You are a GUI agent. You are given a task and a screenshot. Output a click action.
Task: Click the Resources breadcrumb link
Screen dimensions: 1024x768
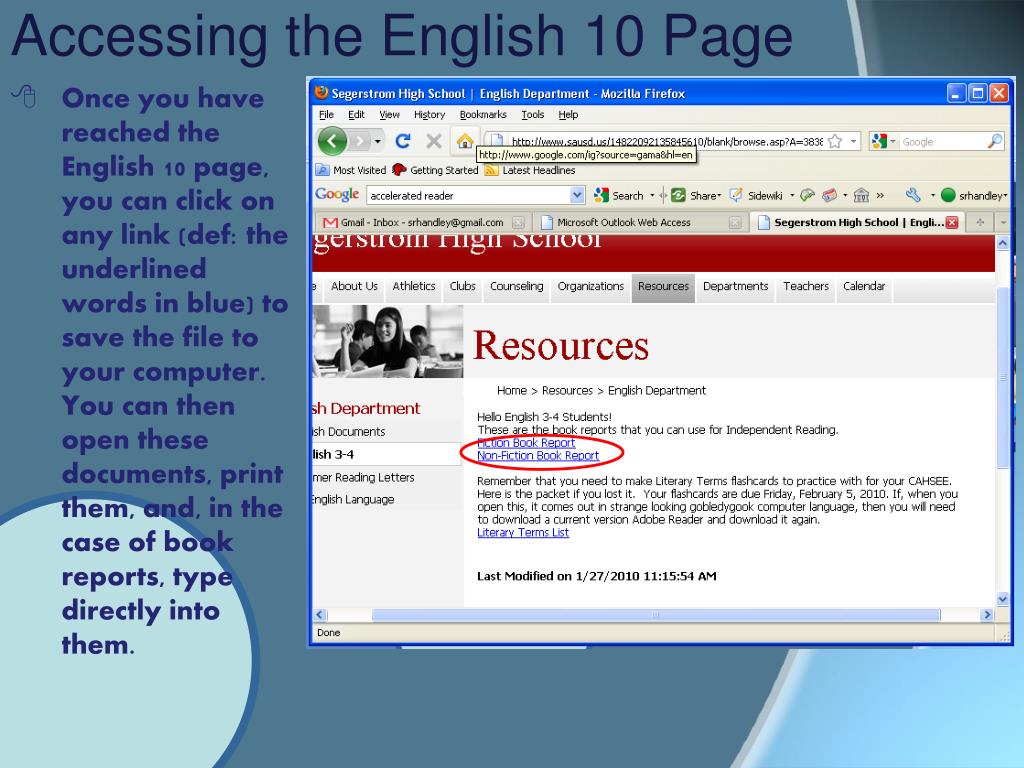click(x=567, y=391)
